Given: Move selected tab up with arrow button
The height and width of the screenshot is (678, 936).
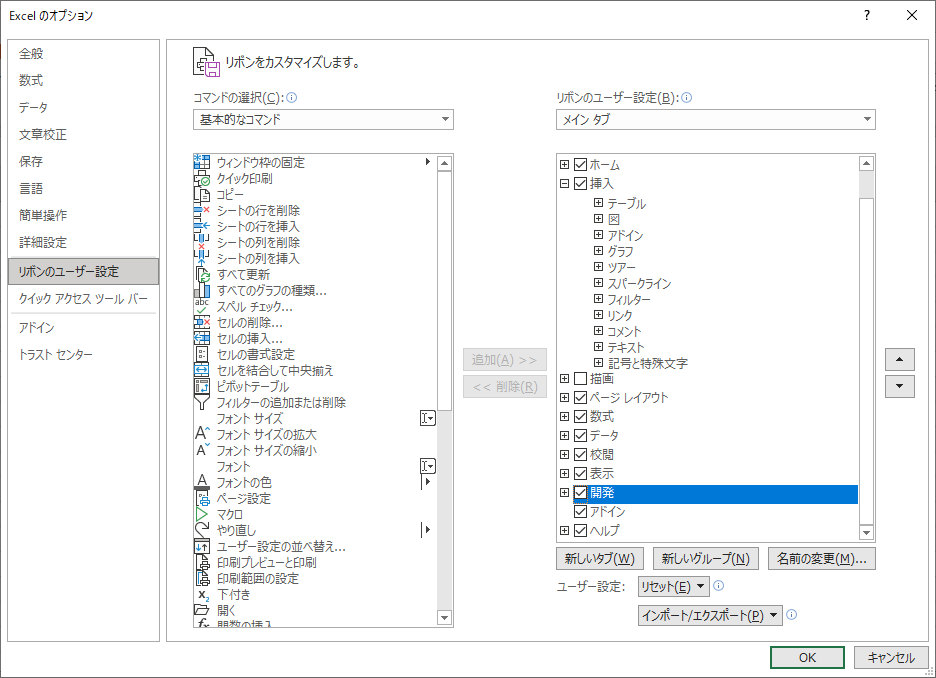Looking at the screenshot, I should (900, 359).
